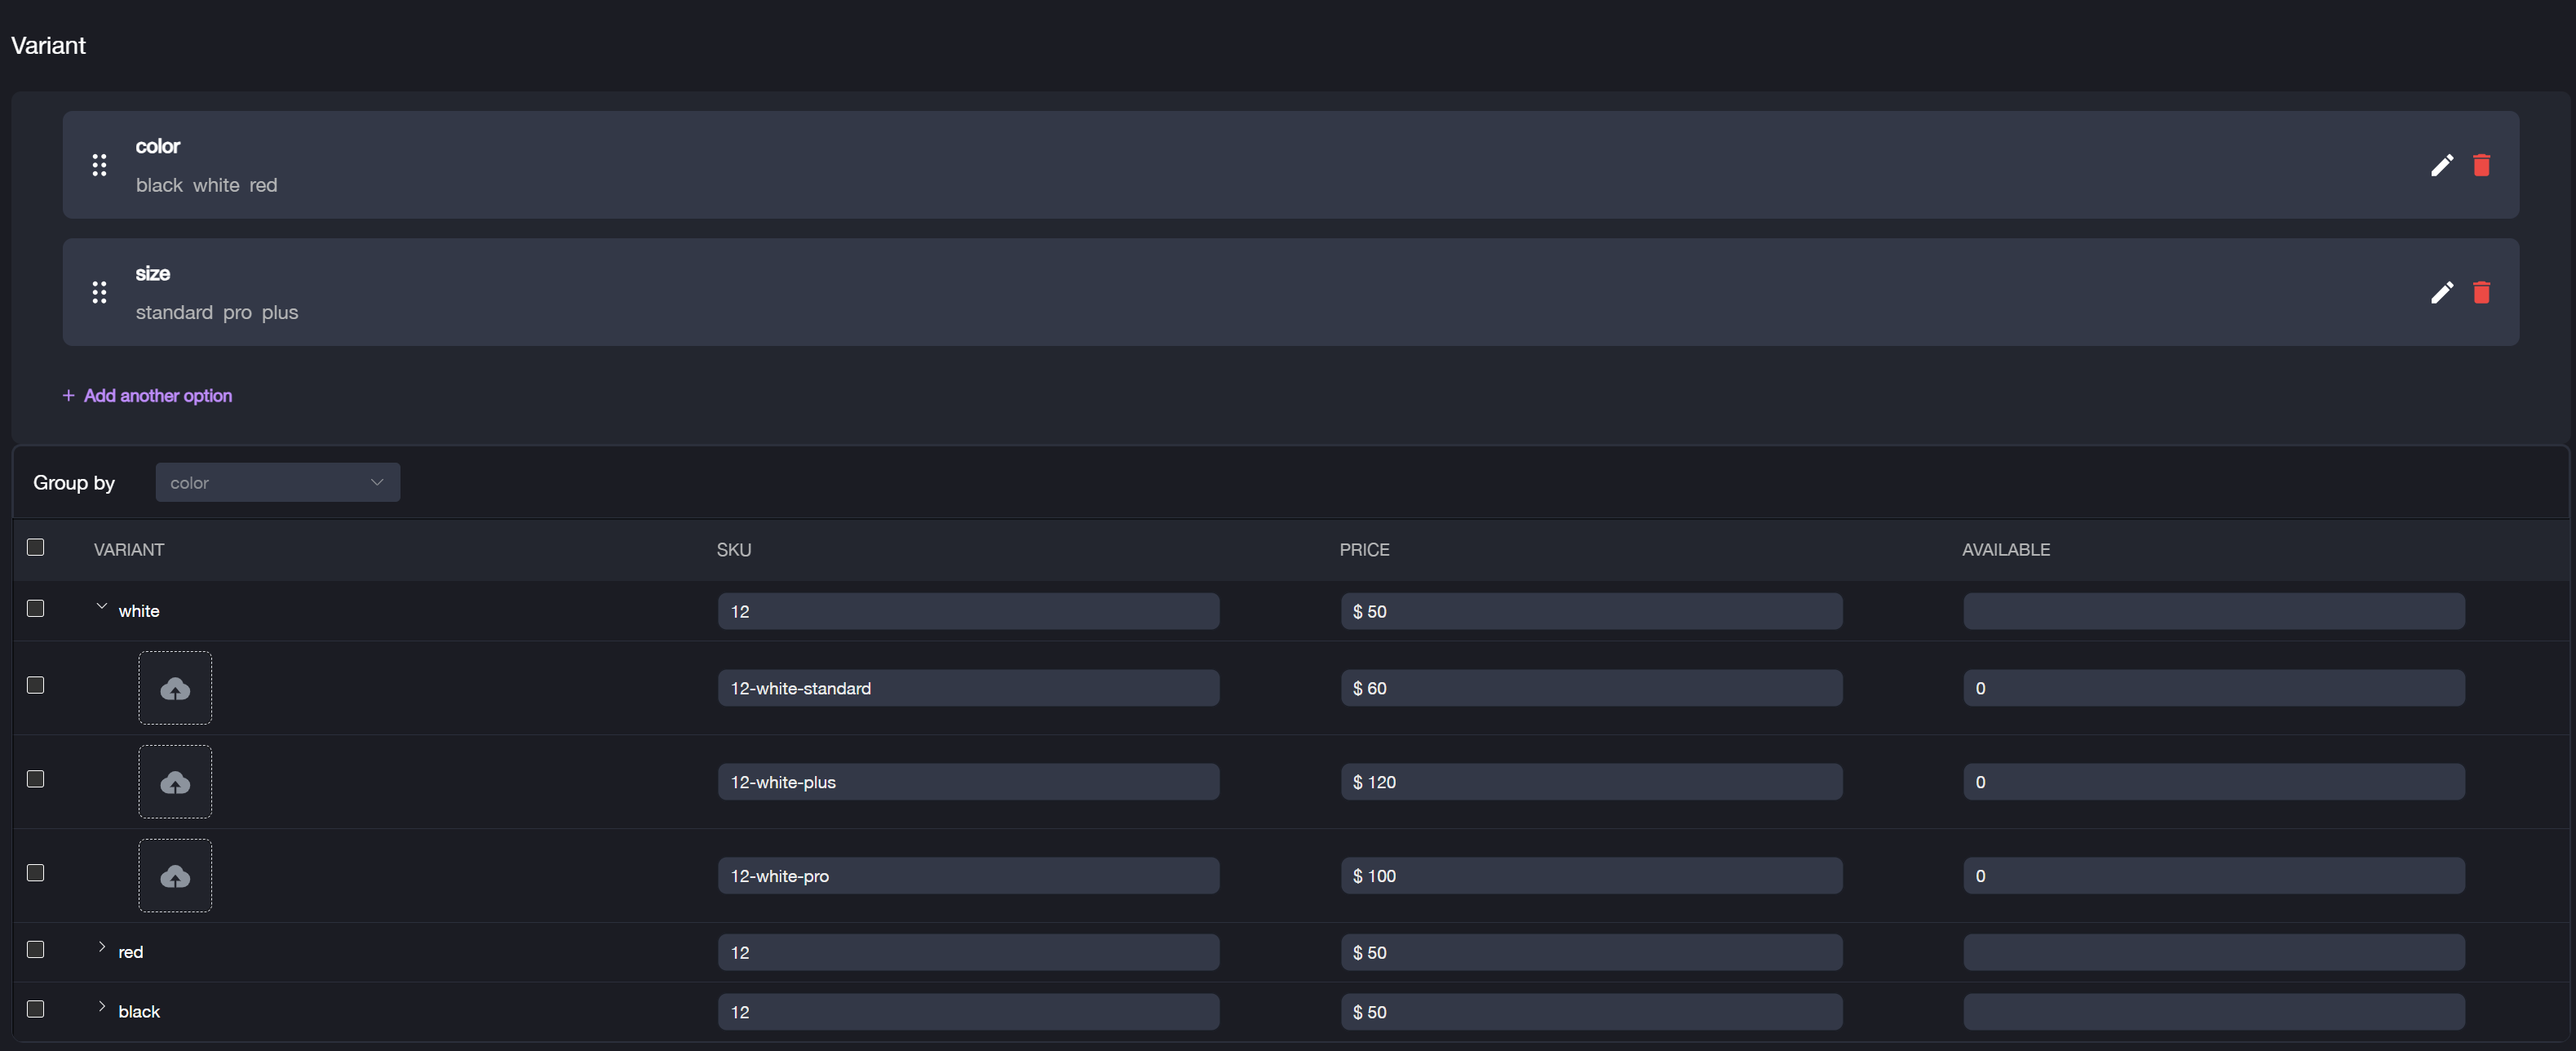
Task: Click the price field showing $ 120
Action: [x=1591, y=782]
